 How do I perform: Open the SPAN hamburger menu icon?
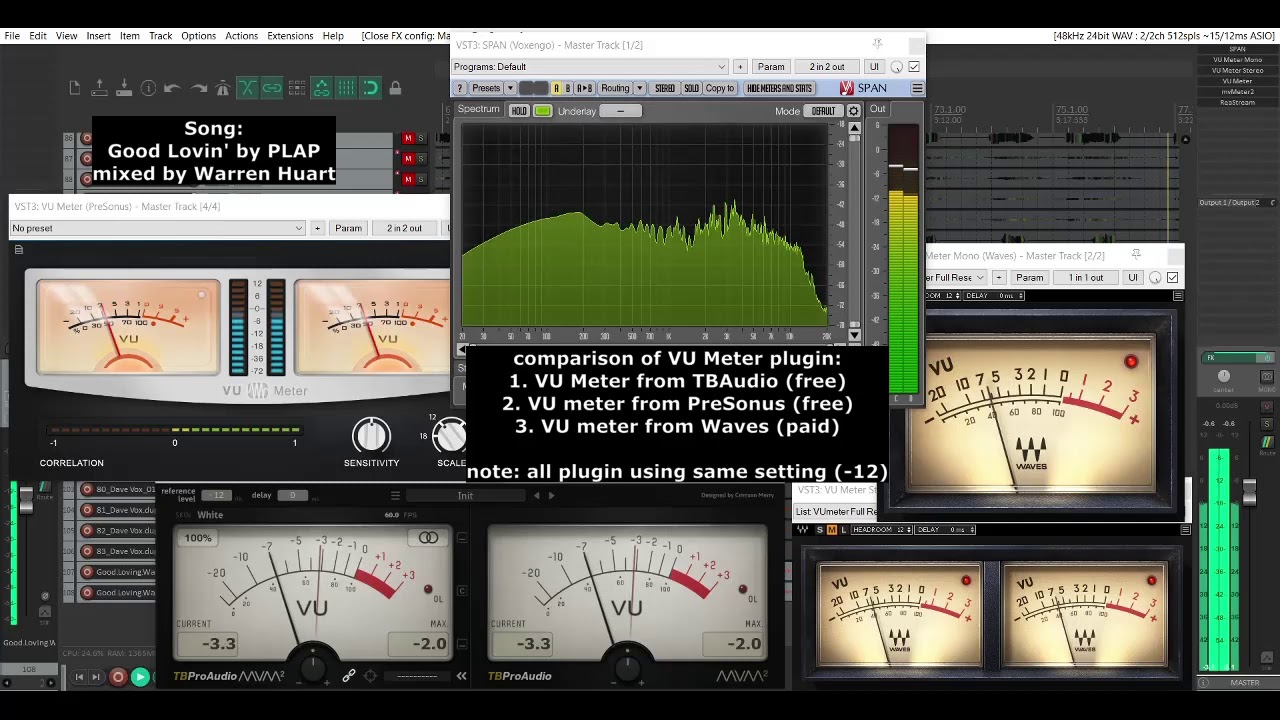(x=917, y=88)
